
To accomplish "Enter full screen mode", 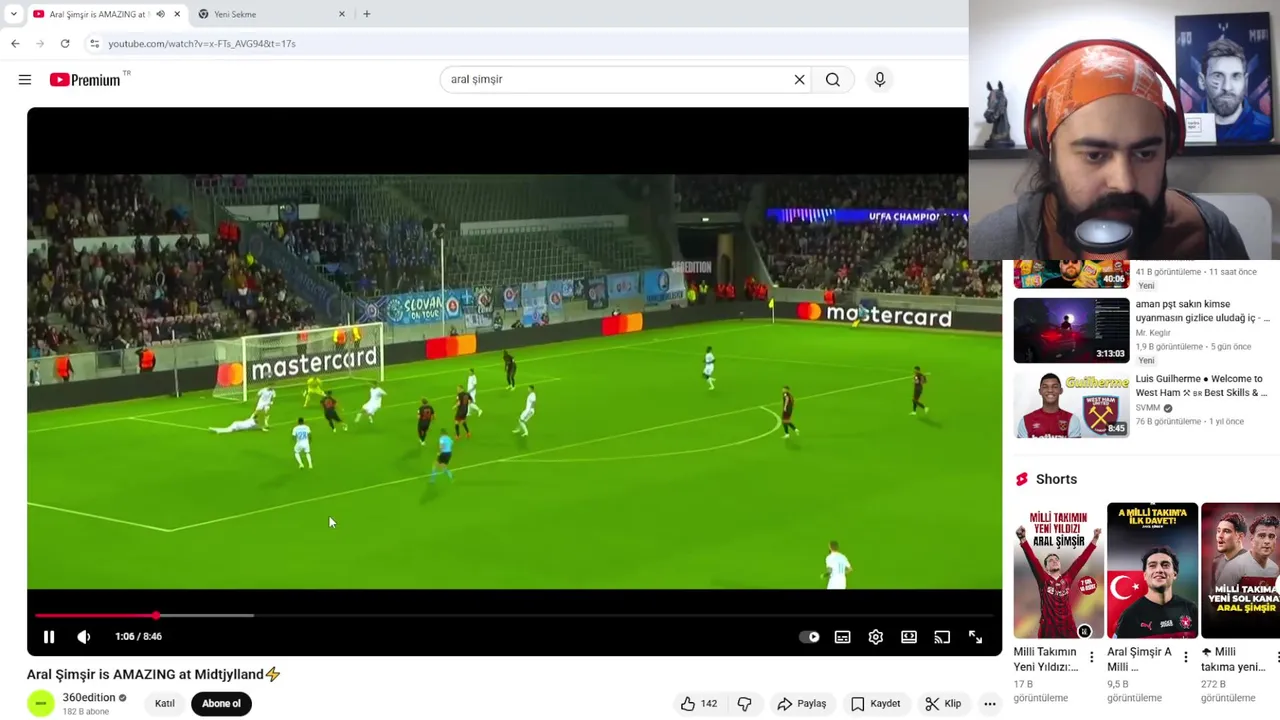I will 975,637.
